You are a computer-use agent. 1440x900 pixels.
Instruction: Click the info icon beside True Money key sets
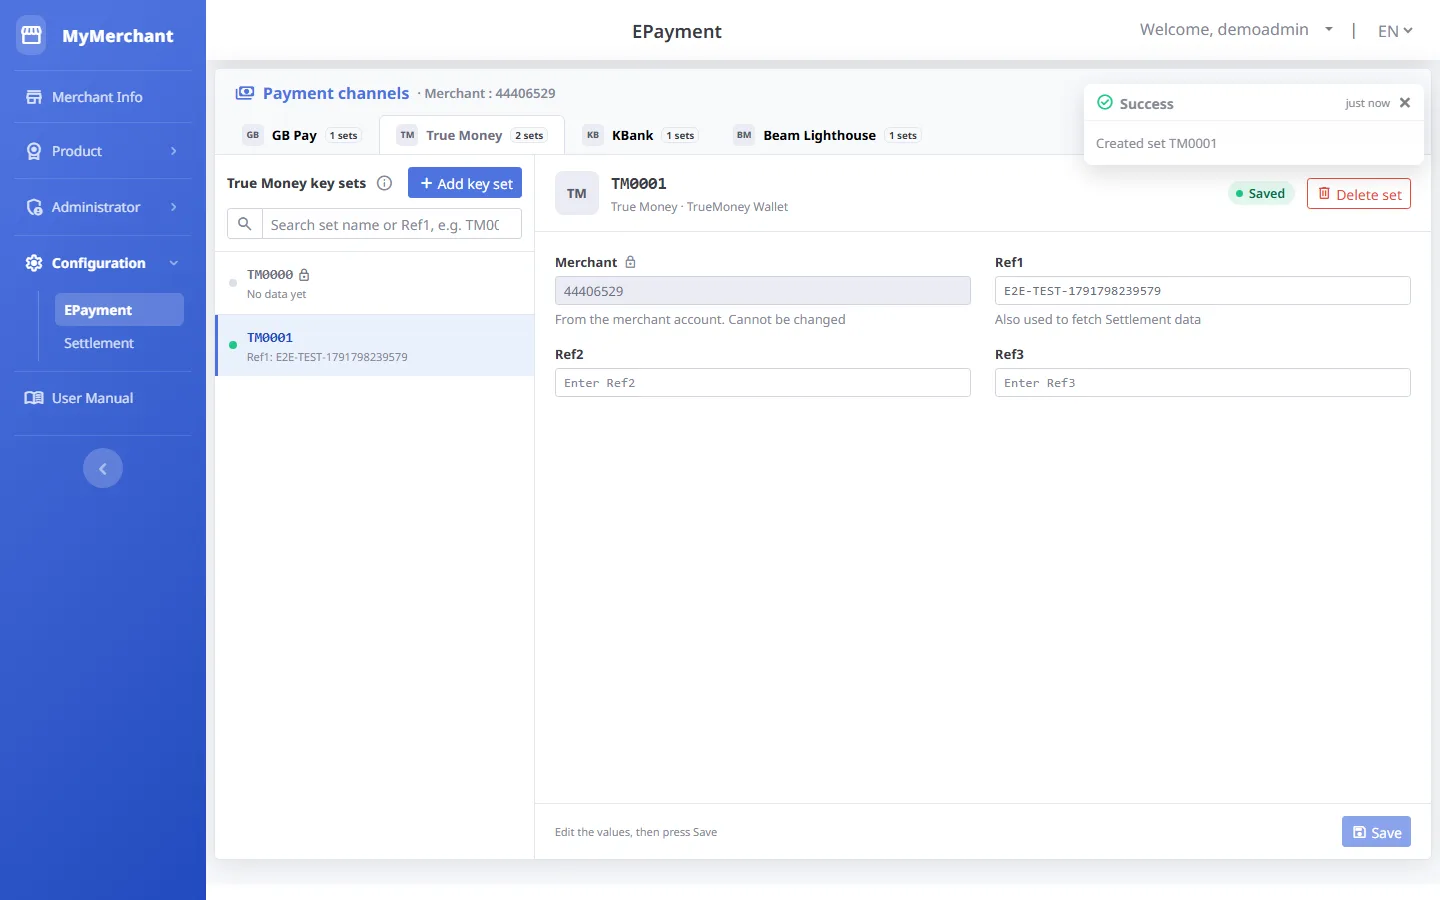tap(384, 183)
